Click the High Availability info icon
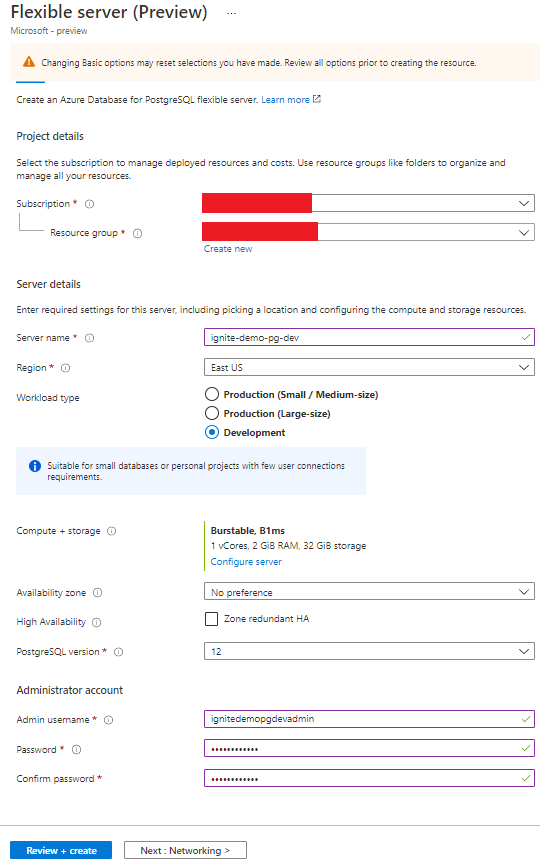Image resolution: width=540 pixels, height=867 pixels. (97, 622)
